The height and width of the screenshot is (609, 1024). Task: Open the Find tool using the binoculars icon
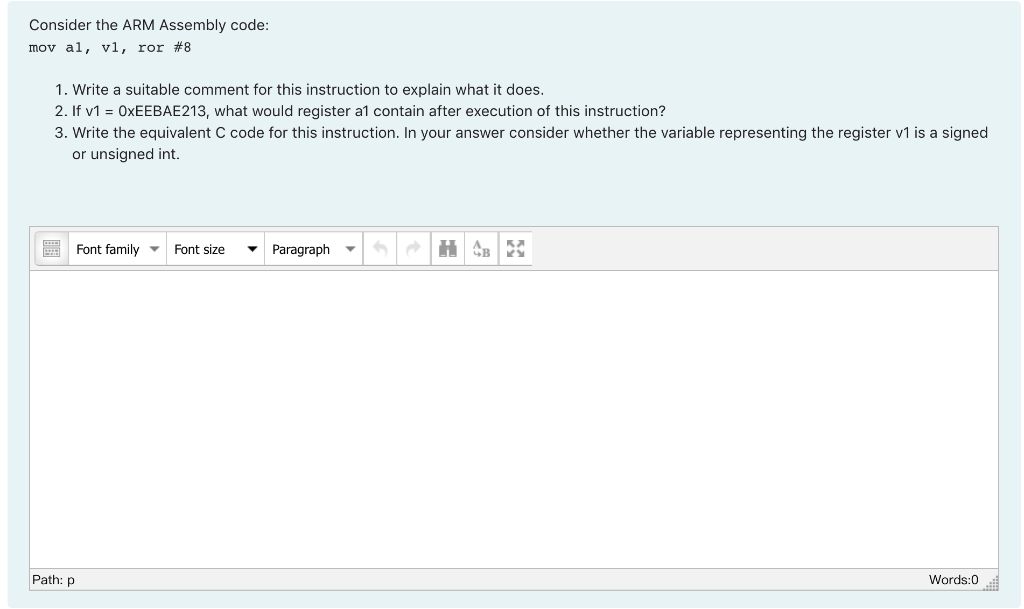447,249
